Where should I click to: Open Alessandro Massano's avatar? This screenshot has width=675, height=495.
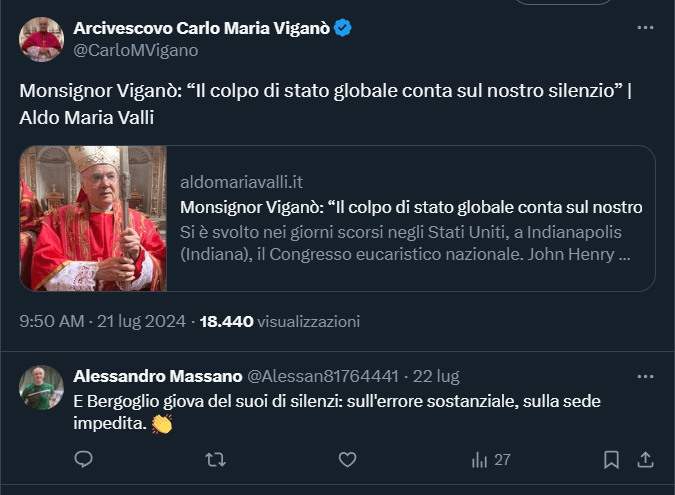[41, 386]
